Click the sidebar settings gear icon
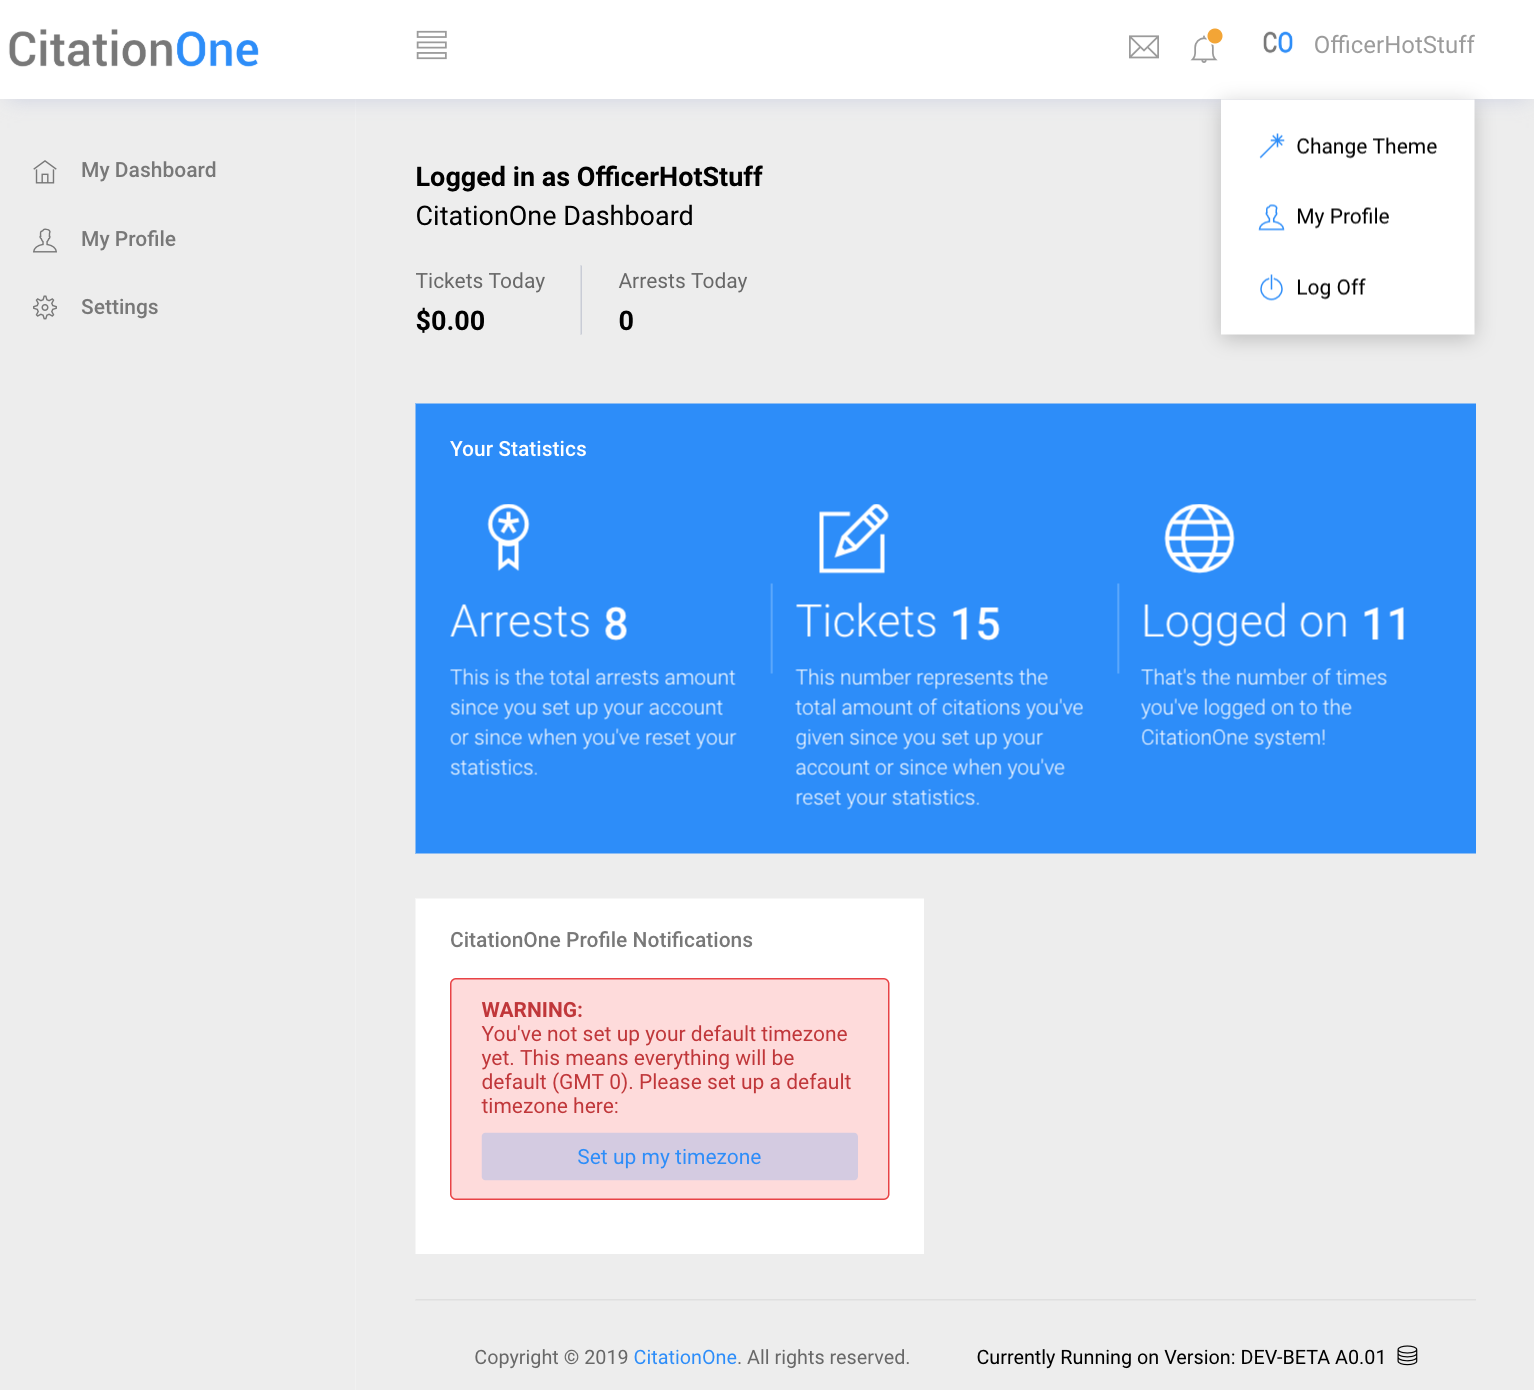 click(x=45, y=308)
